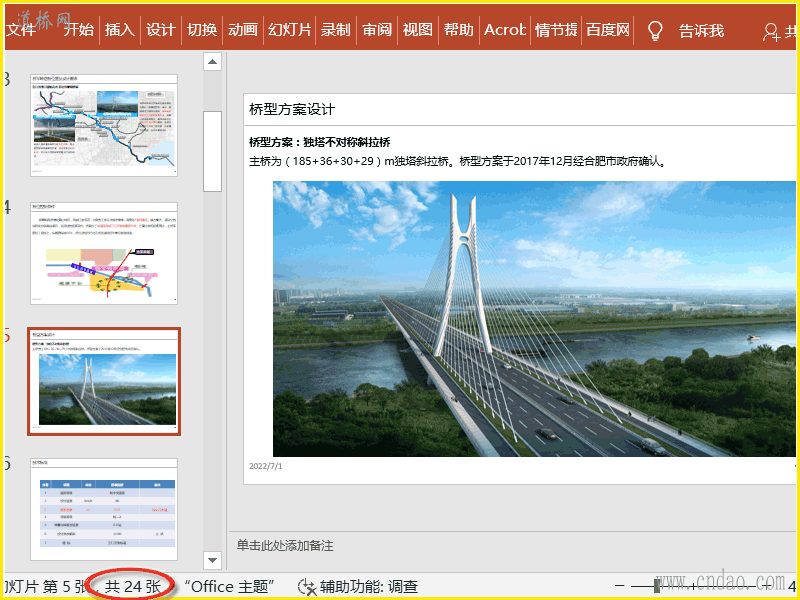Click 辅助功能: 调查 in status bar

click(369, 587)
